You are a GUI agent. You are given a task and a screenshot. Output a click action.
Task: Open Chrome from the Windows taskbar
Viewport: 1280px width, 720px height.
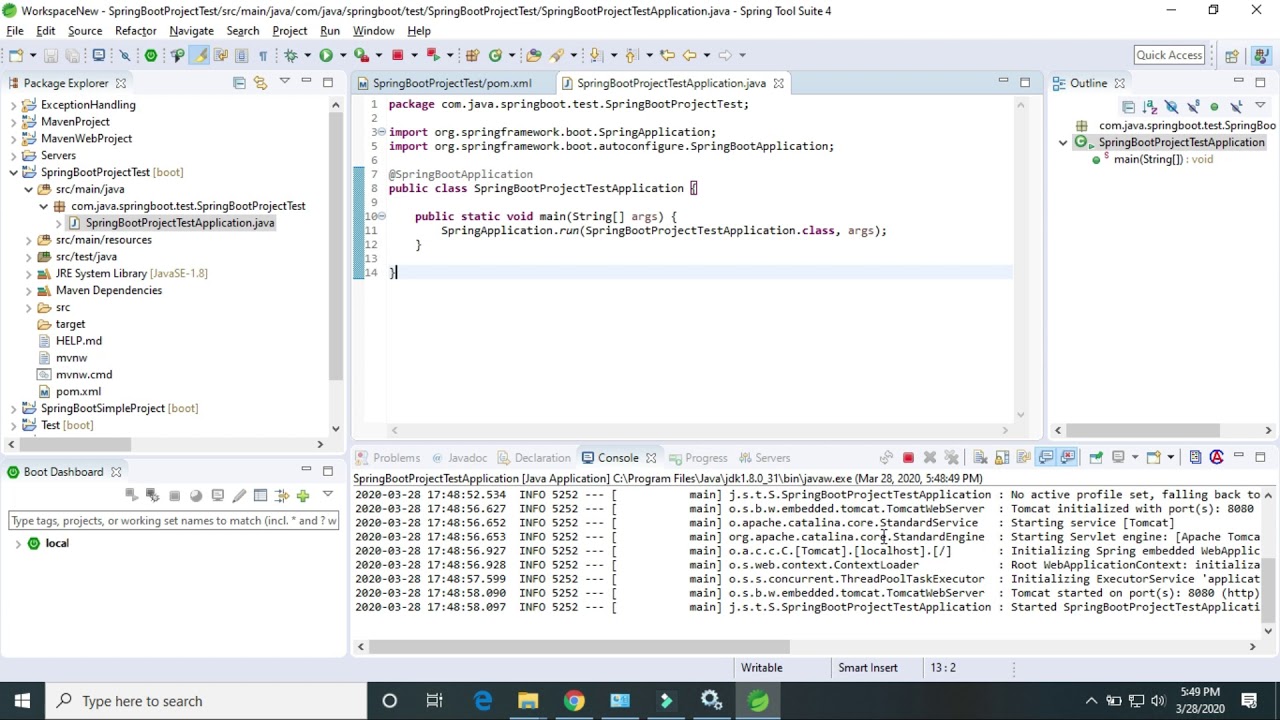click(574, 701)
